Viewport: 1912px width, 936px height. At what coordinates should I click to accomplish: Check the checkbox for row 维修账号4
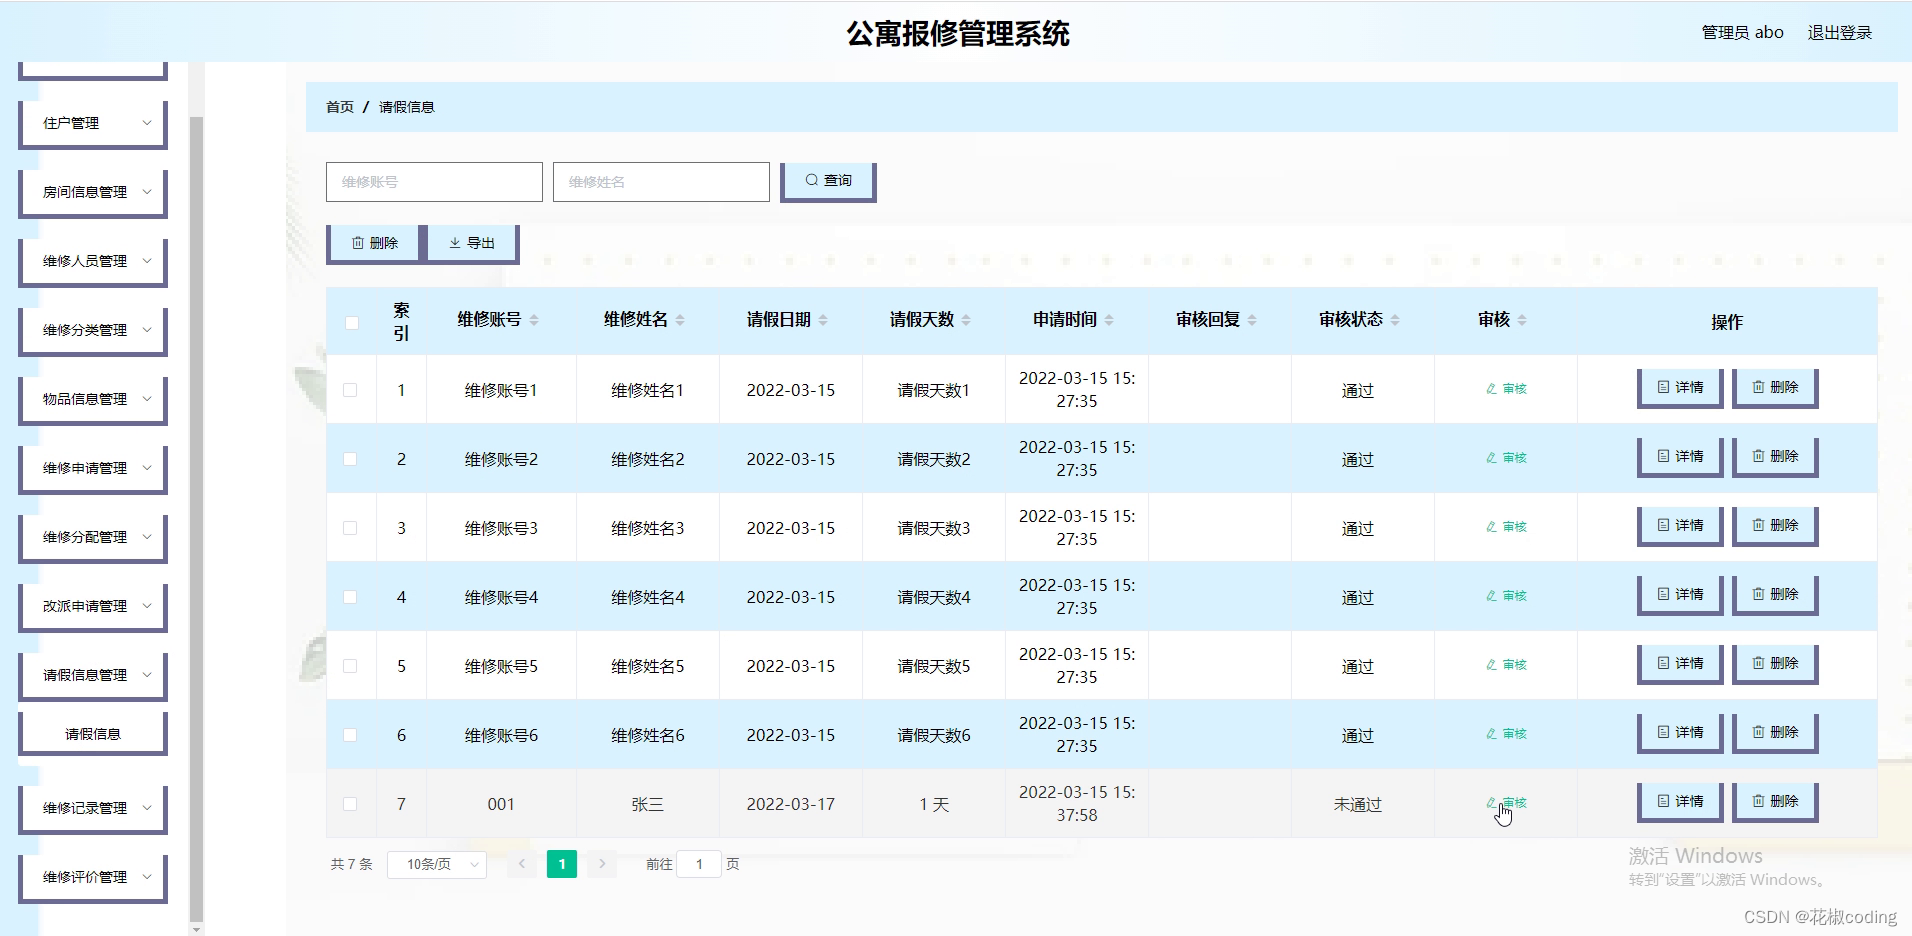click(350, 597)
